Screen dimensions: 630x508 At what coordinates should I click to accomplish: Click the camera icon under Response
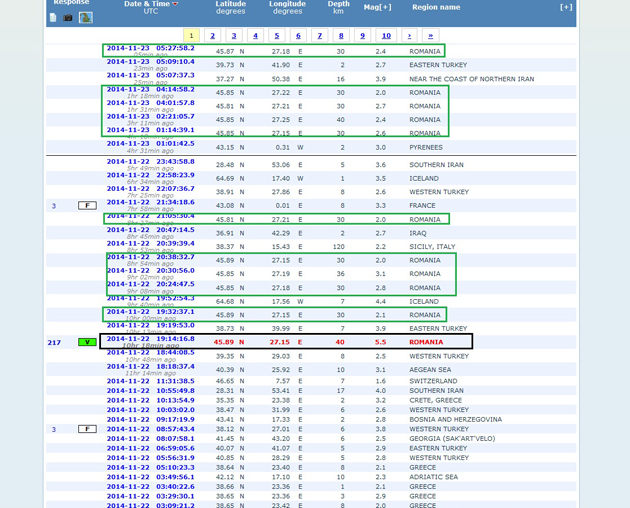(68, 17)
